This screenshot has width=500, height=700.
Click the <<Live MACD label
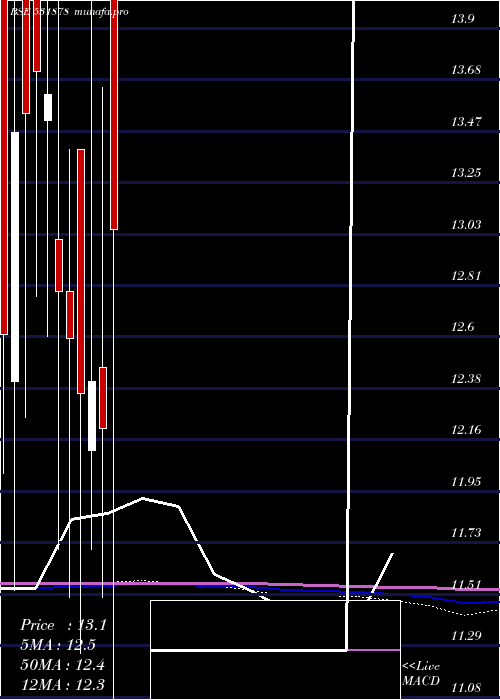[x=421, y=674]
